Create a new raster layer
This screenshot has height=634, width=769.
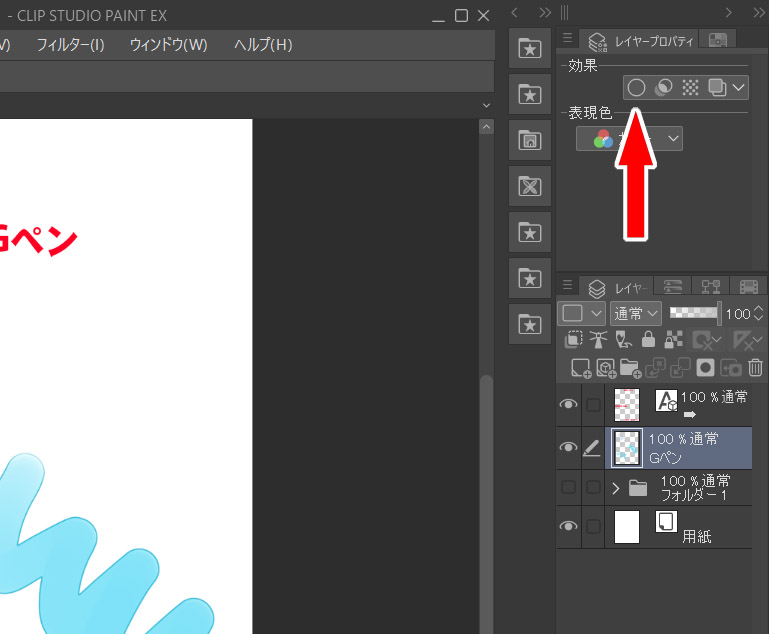coord(580,368)
